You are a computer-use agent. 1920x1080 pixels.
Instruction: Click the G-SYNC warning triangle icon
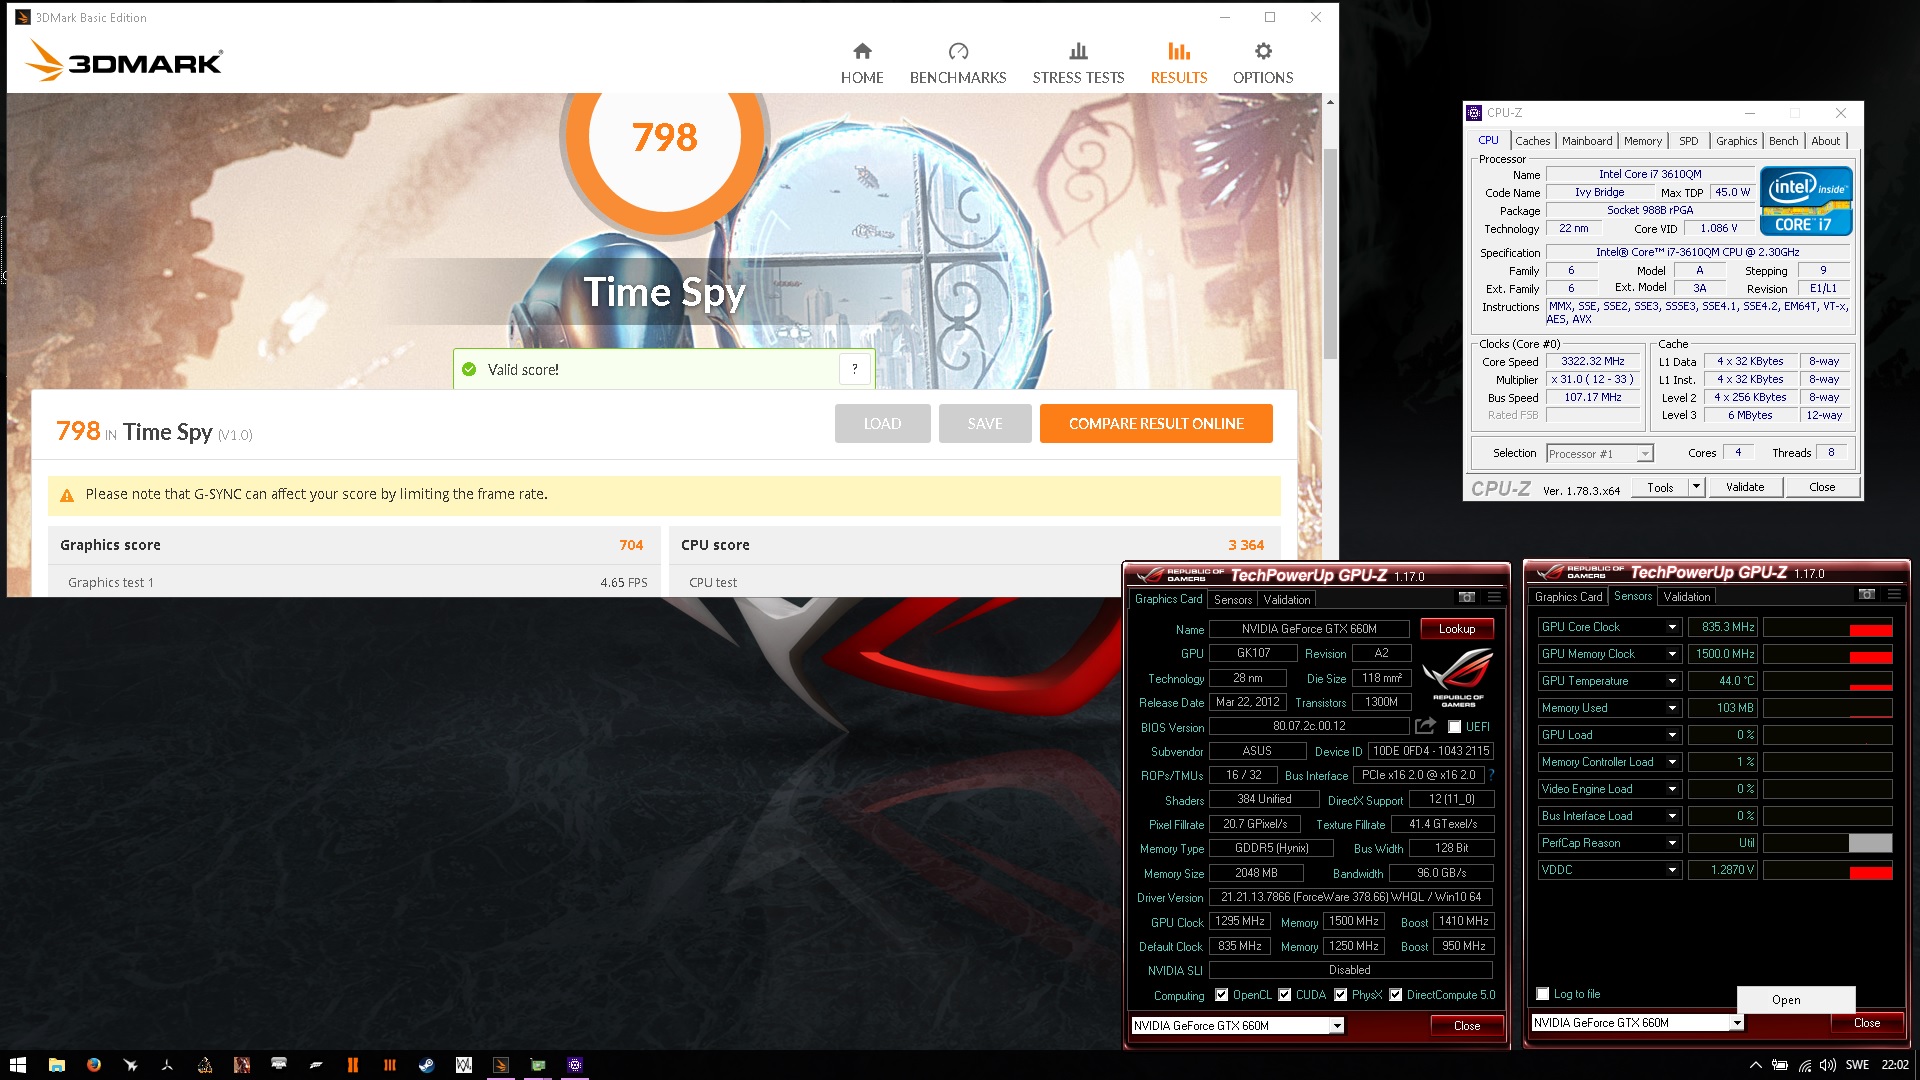tap(67, 495)
